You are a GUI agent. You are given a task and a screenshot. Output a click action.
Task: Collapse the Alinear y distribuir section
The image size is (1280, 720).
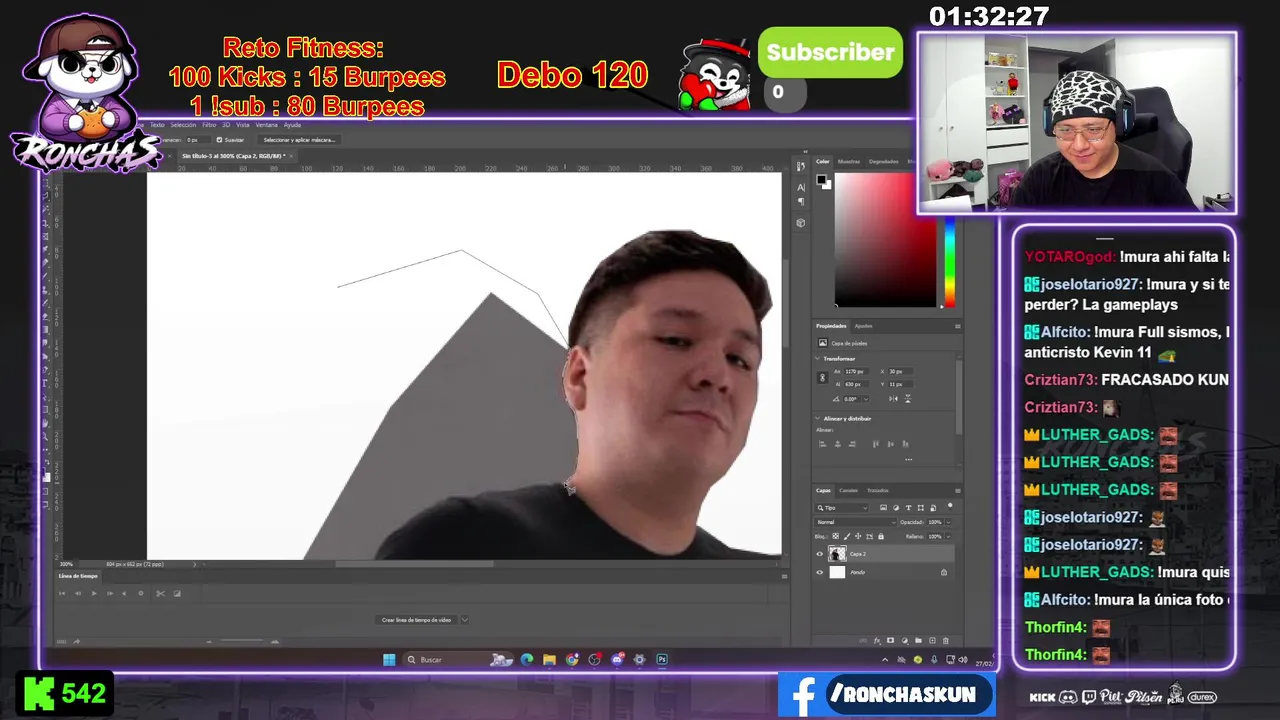[x=817, y=418]
